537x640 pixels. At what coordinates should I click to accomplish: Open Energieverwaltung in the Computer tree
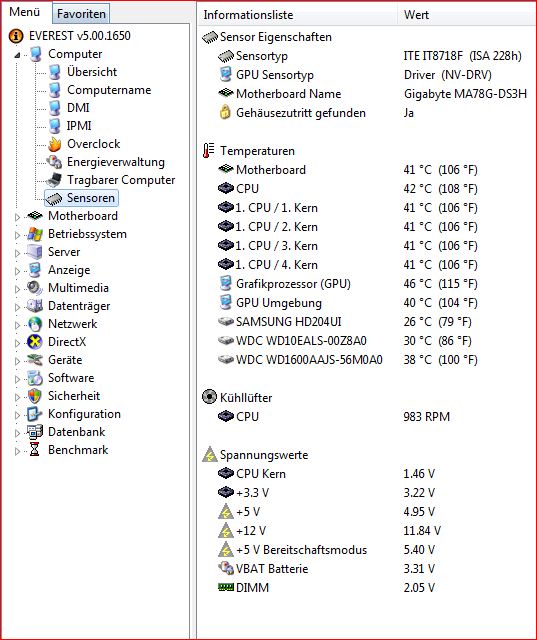click(116, 162)
